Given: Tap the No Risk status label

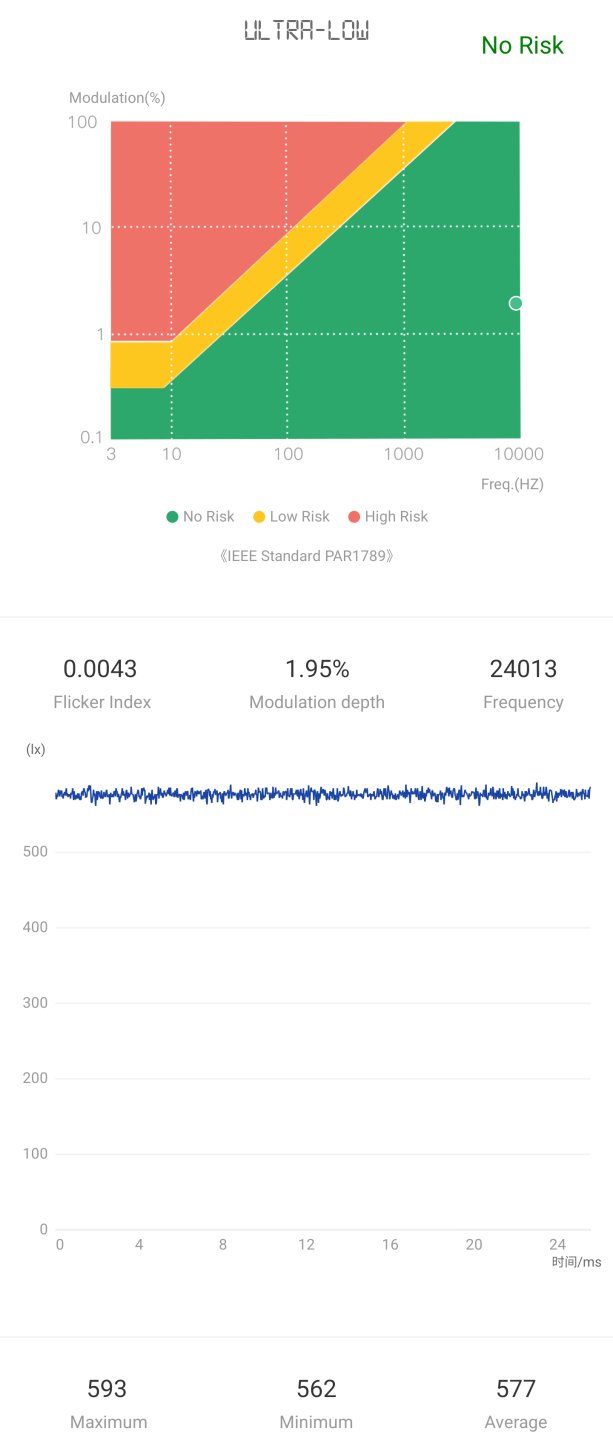Looking at the screenshot, I should 522,45.
